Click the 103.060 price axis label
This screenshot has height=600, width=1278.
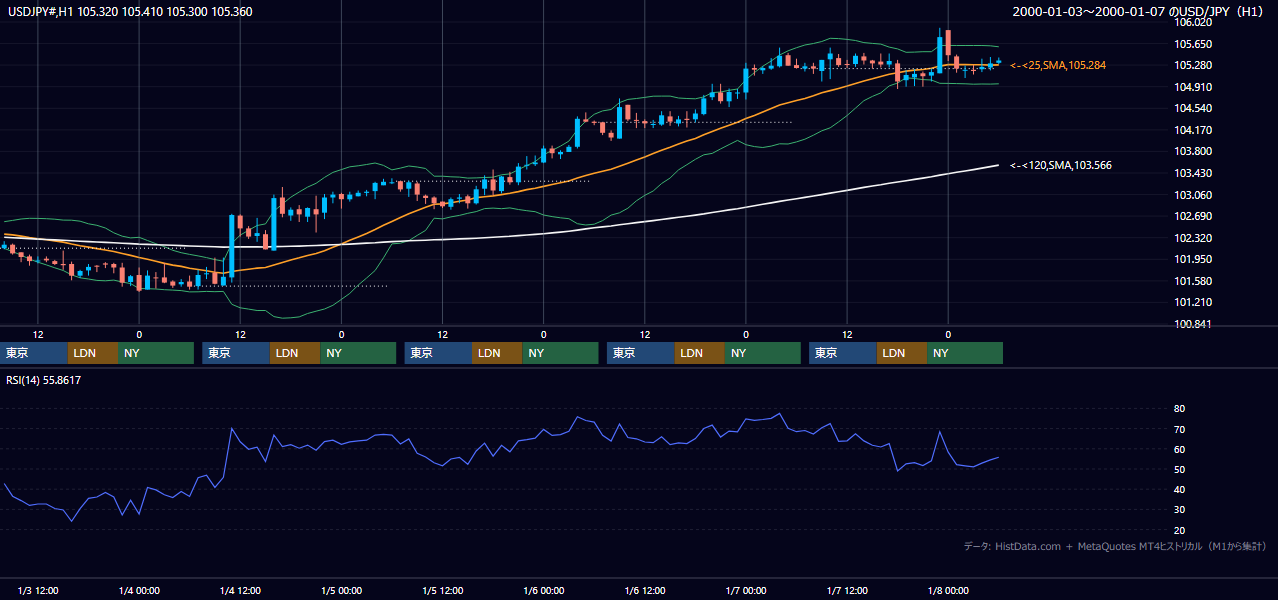1194,195
